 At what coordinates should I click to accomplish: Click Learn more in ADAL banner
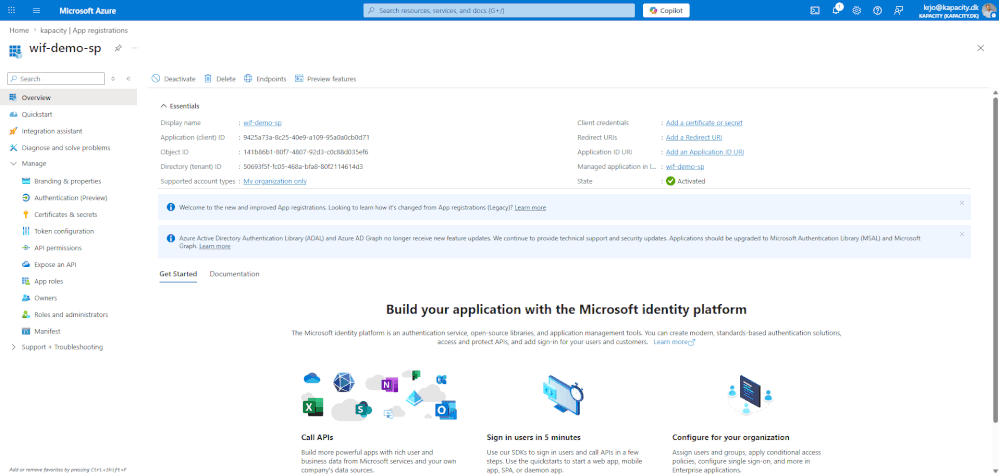215,246
